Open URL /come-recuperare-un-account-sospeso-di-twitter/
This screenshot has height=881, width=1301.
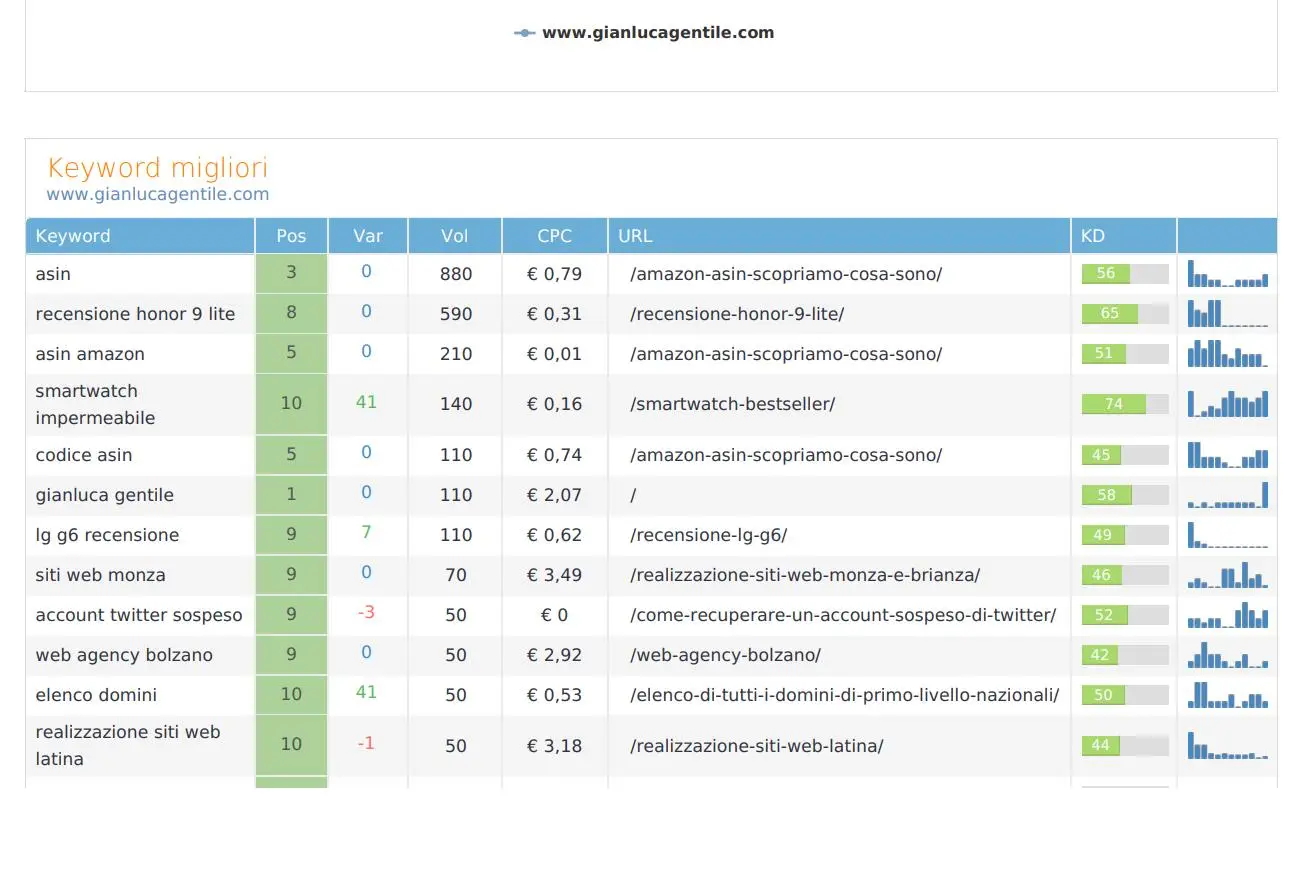coord(843,615)
